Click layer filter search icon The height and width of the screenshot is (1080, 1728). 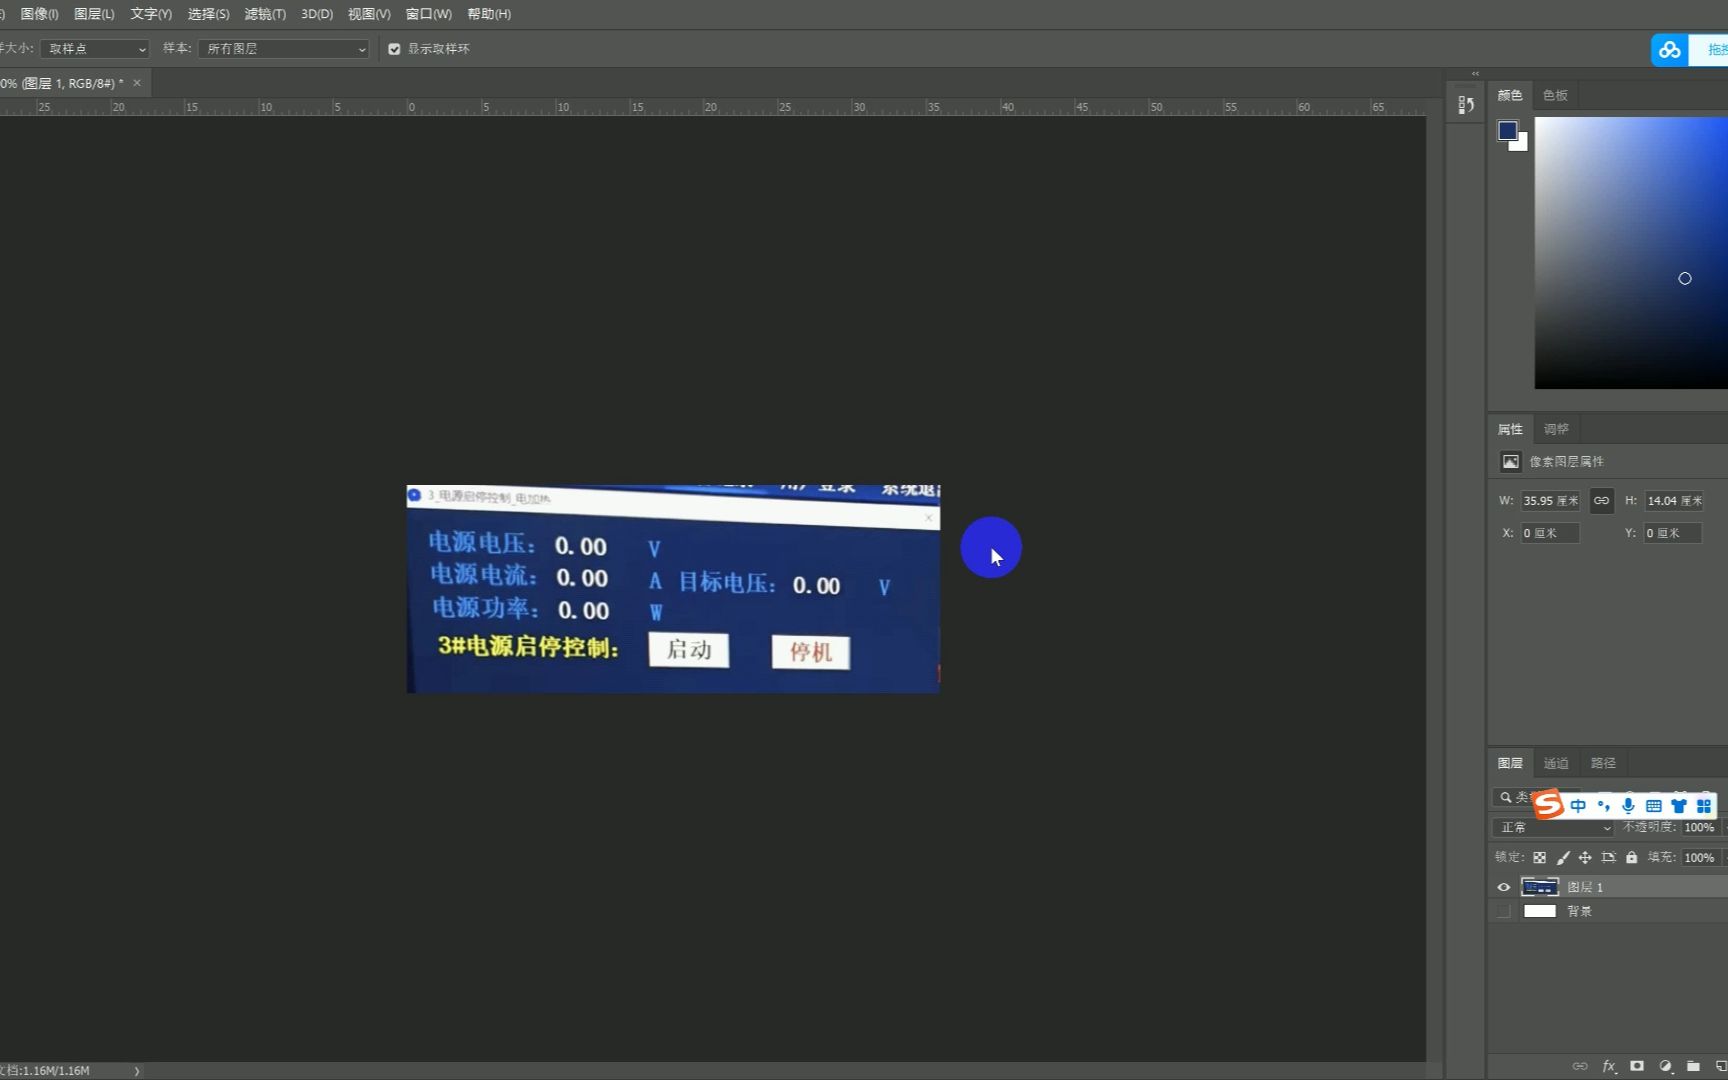[x=1505, y=798]
